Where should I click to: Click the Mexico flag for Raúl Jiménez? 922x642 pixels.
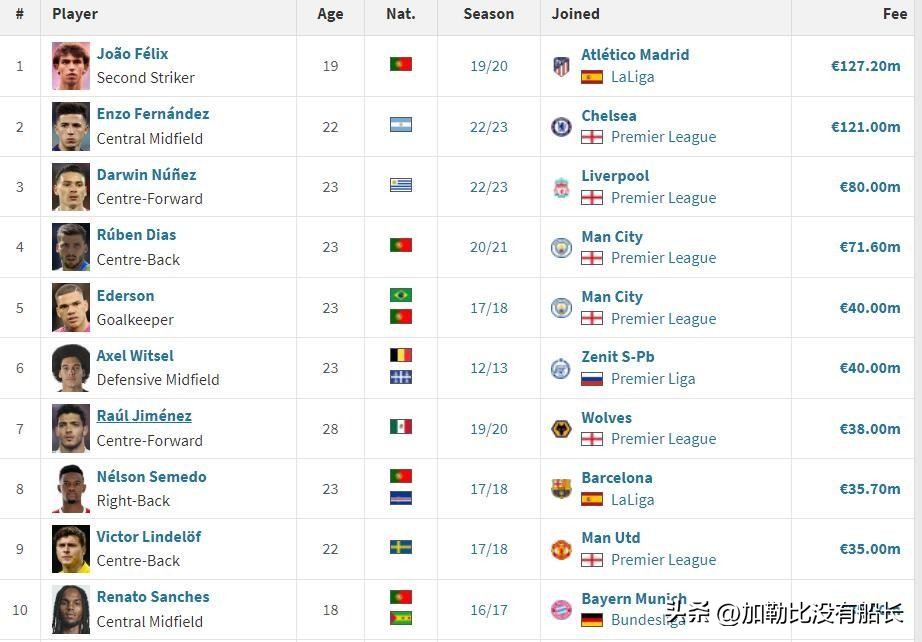click(401, 426)
